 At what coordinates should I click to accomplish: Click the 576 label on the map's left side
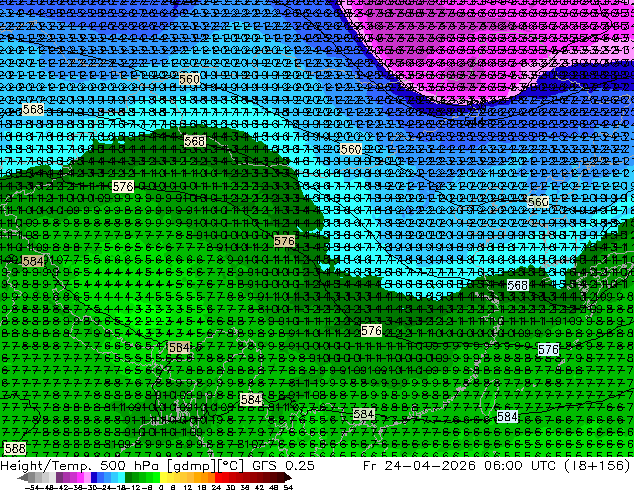click(123, 186)
